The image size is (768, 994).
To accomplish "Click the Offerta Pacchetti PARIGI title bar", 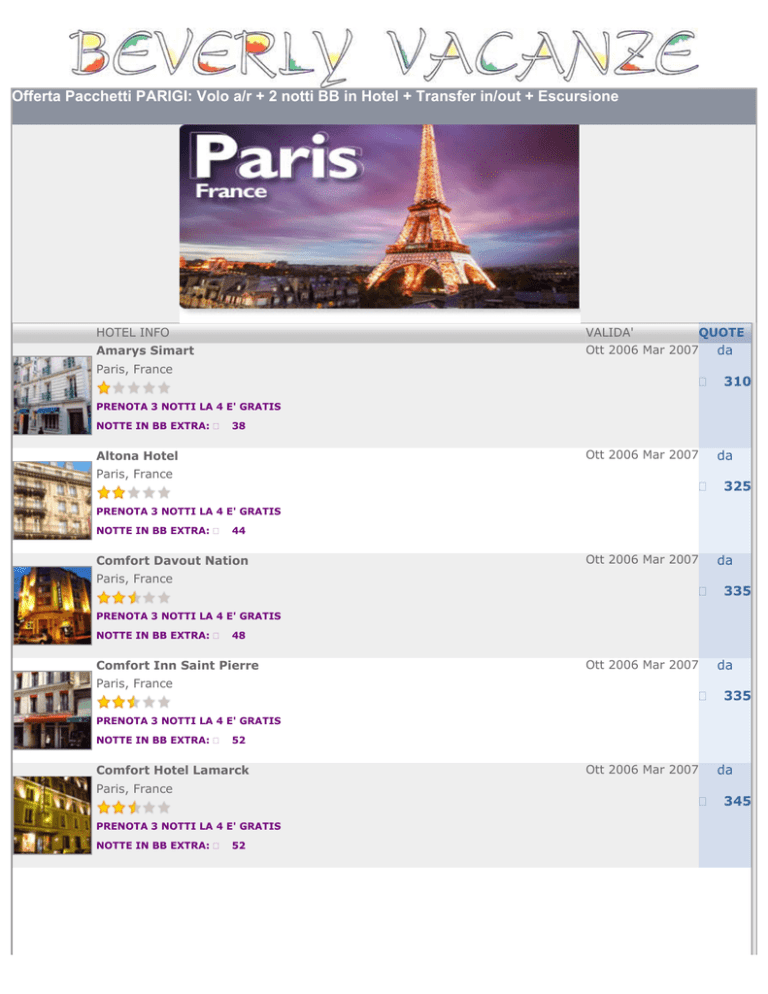I will [x=314, y=97].
